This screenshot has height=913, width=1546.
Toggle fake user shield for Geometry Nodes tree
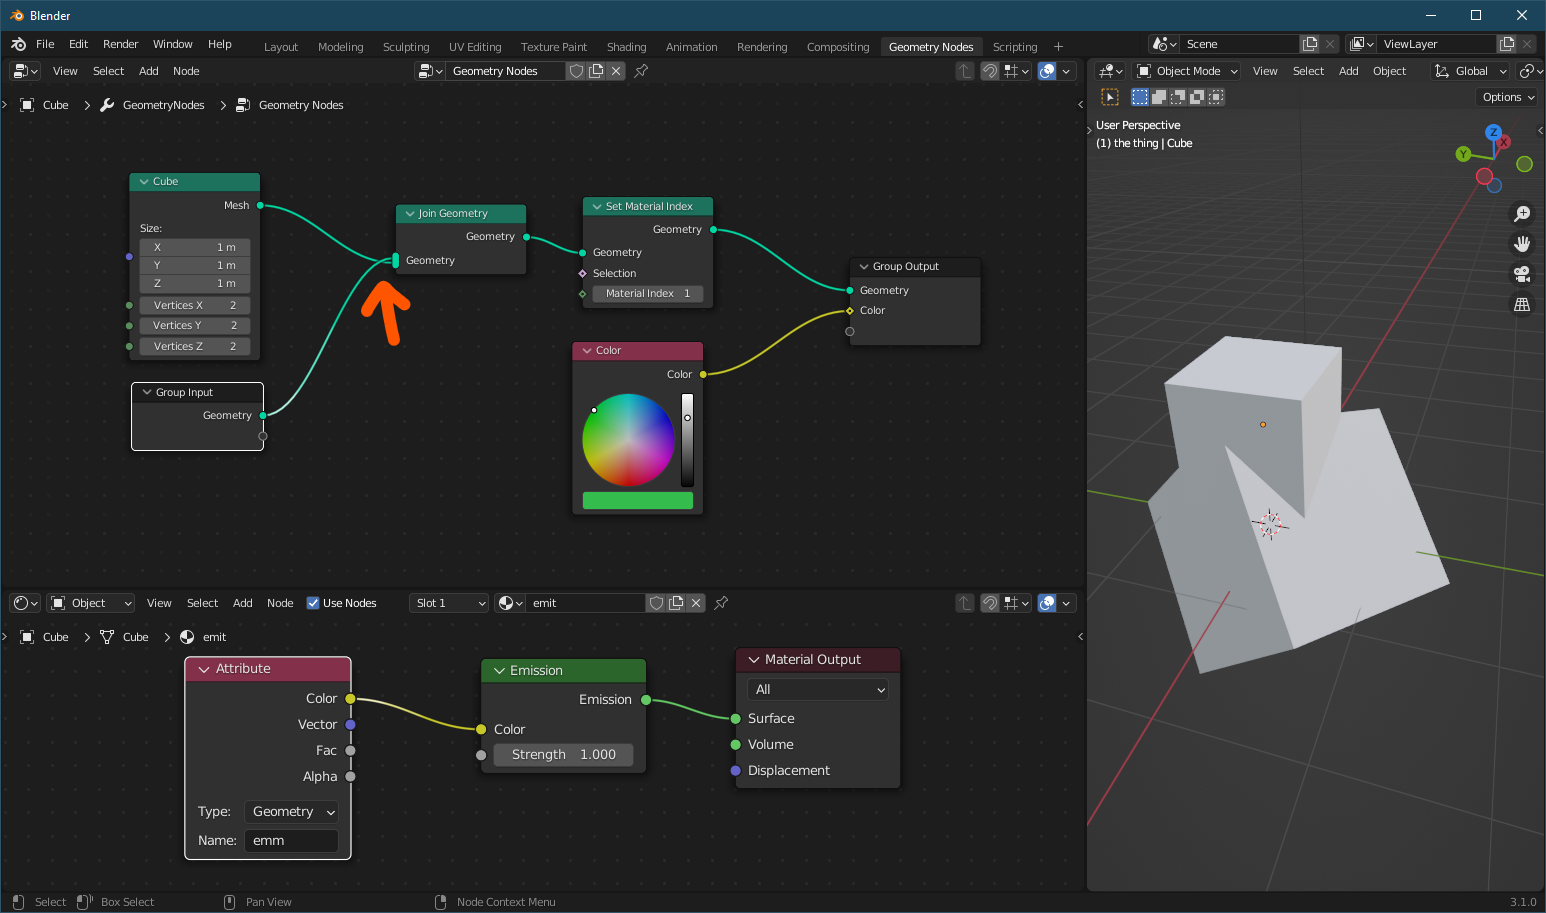(576, 71)
